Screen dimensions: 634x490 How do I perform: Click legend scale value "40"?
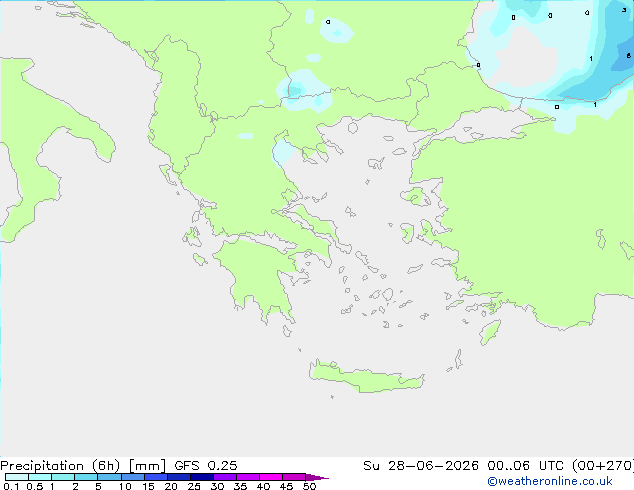(x=263, y=486)
